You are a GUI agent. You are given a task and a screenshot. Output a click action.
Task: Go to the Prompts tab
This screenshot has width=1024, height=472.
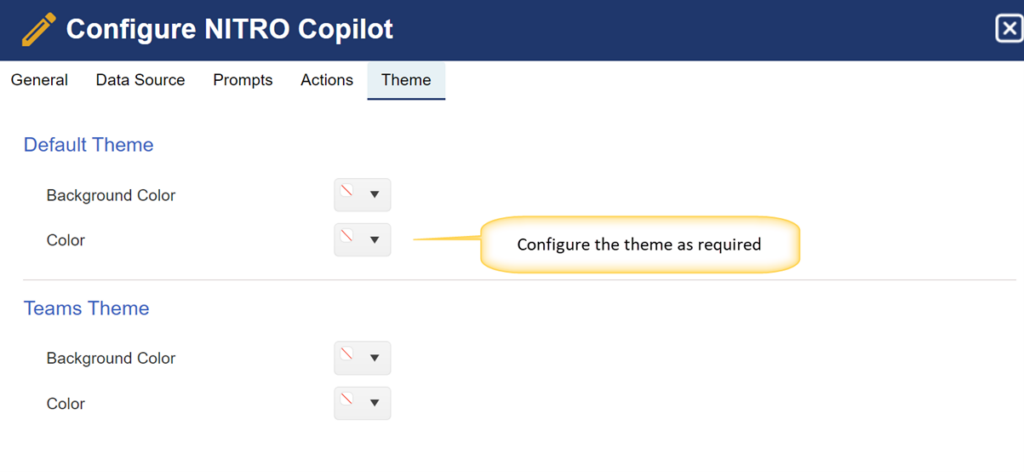[243, 80]
